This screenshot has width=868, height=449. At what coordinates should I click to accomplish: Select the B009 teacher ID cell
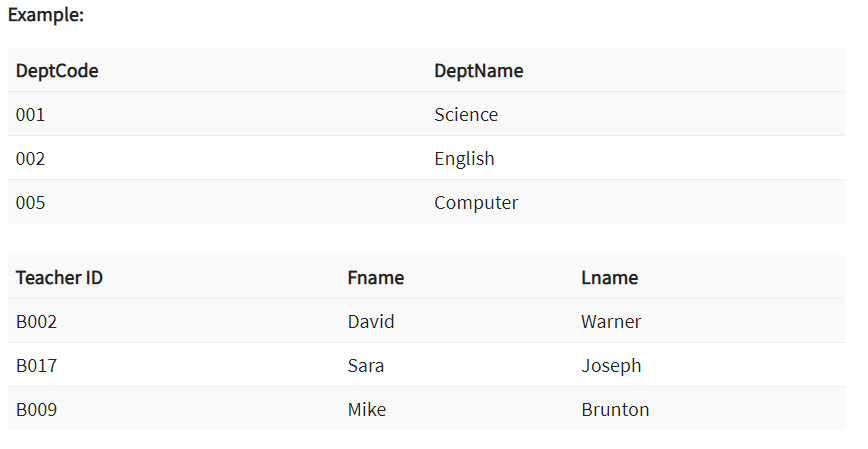click(37, 410)
